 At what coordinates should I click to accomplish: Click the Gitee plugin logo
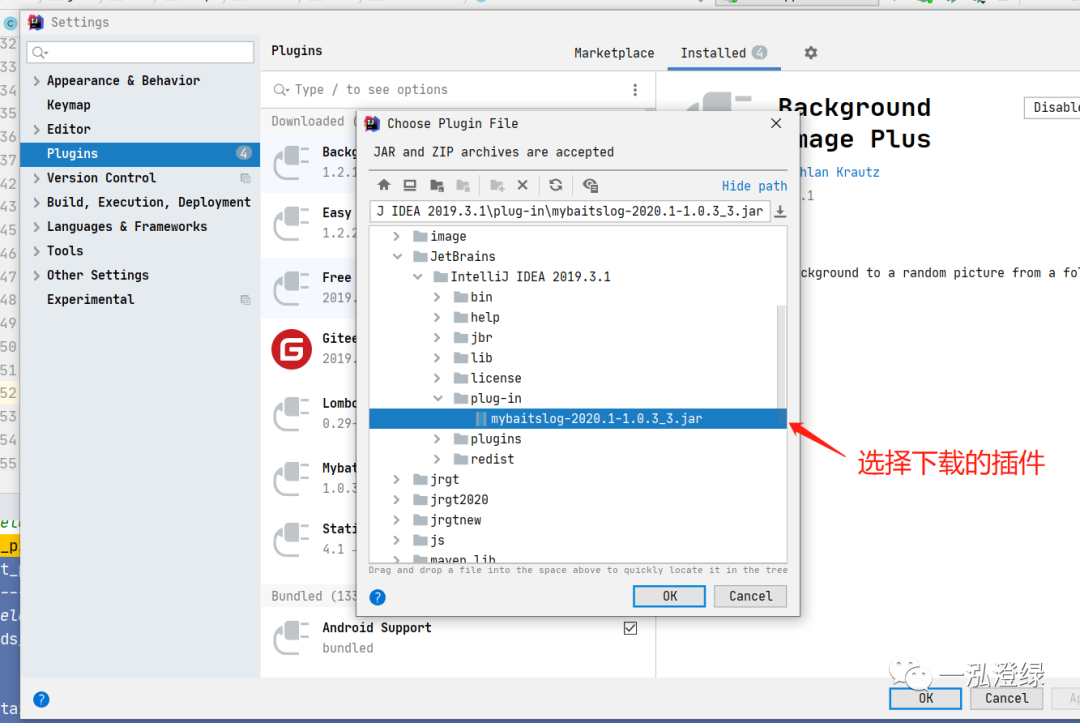(x=290, y=351)
